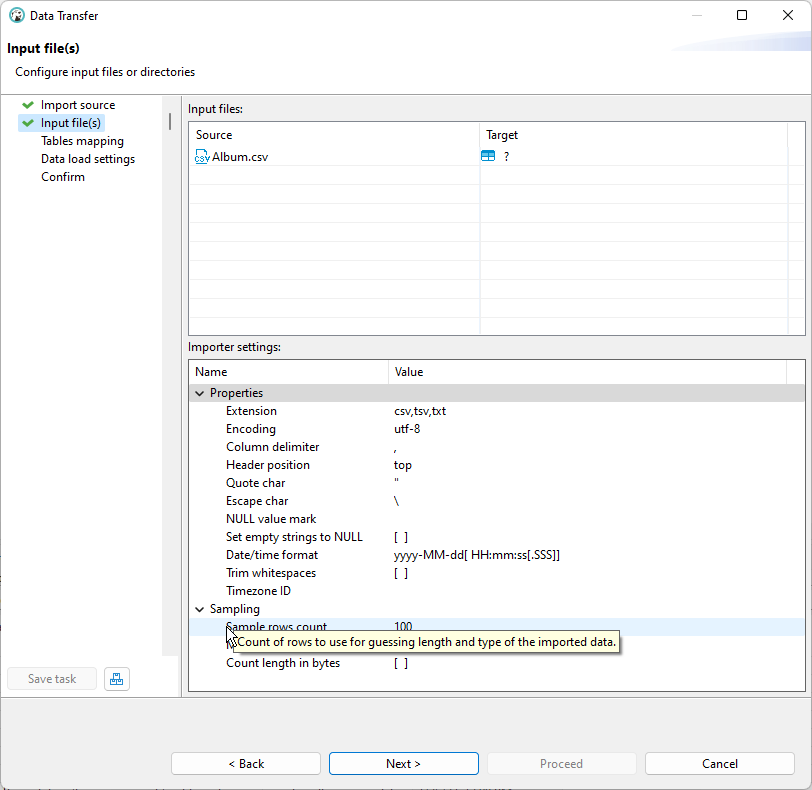The height and width of the screenshot is (790, 812).
Task: Select the Data load settings step
Action: pos(88,158)
